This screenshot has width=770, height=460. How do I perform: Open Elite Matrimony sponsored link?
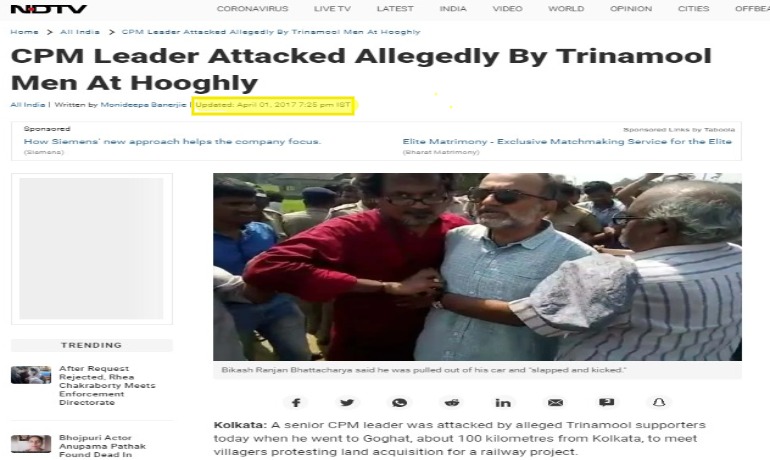click(x=567, y=141)
